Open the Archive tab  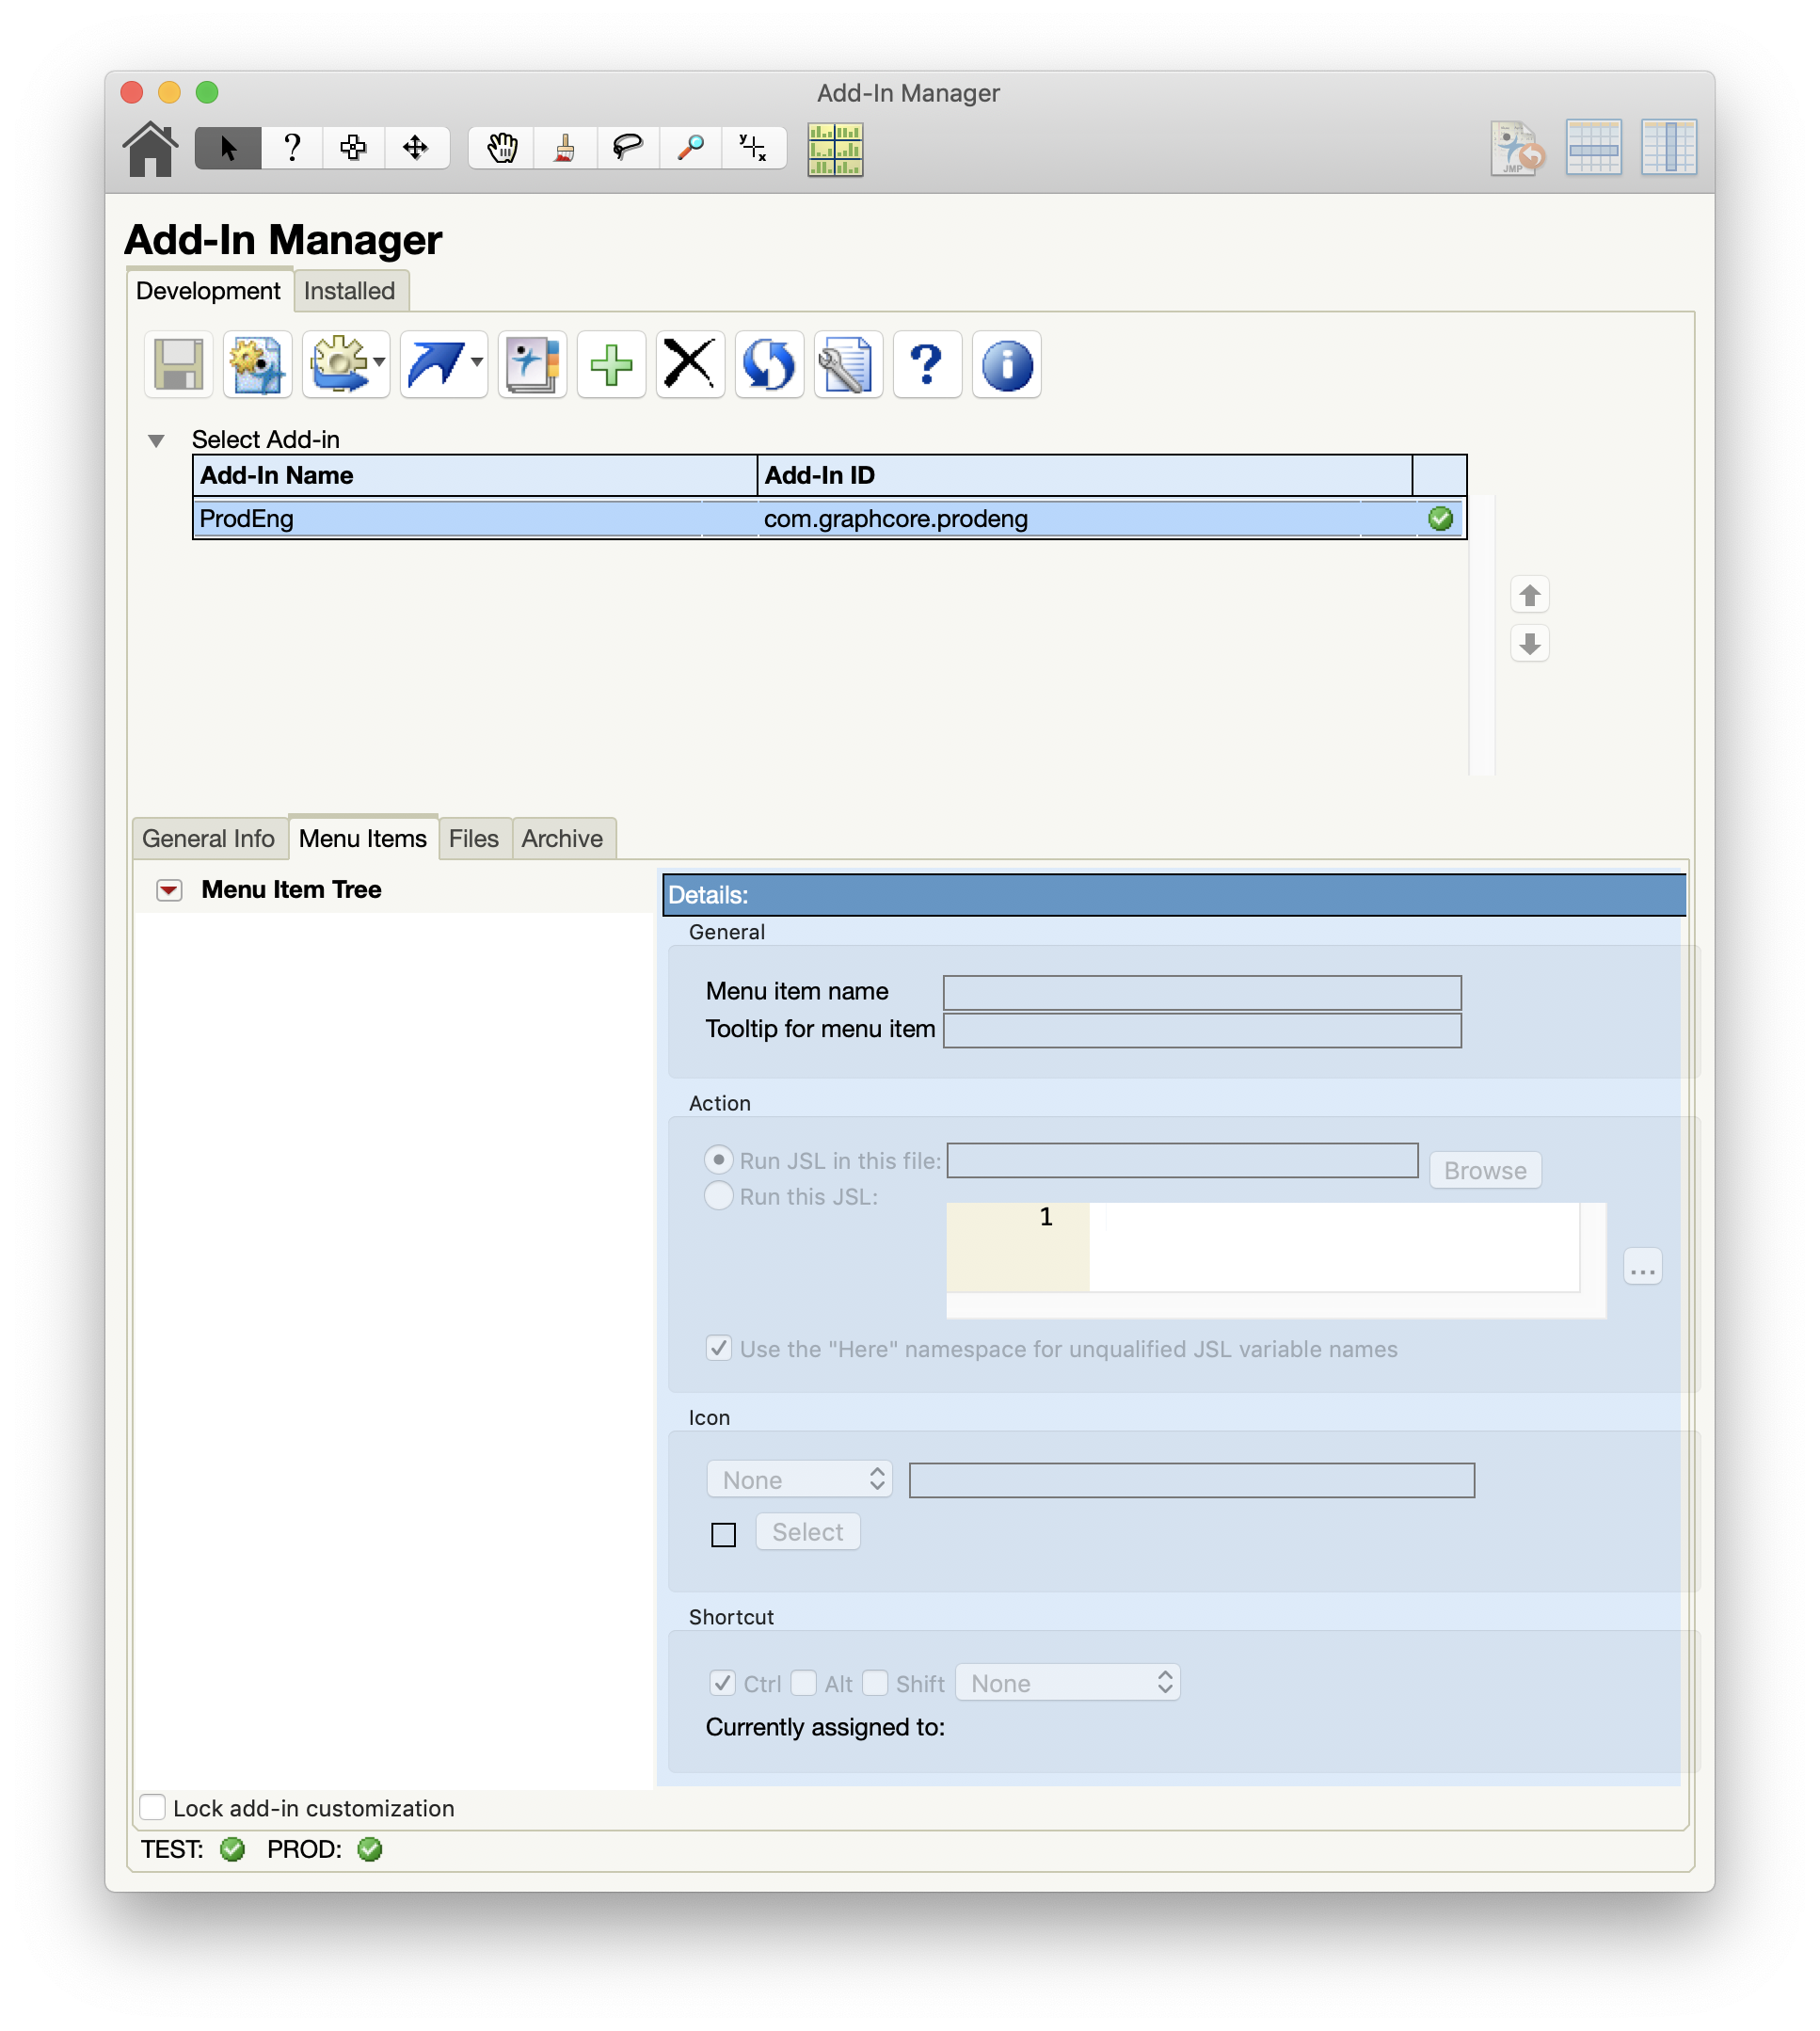[563, 838]
